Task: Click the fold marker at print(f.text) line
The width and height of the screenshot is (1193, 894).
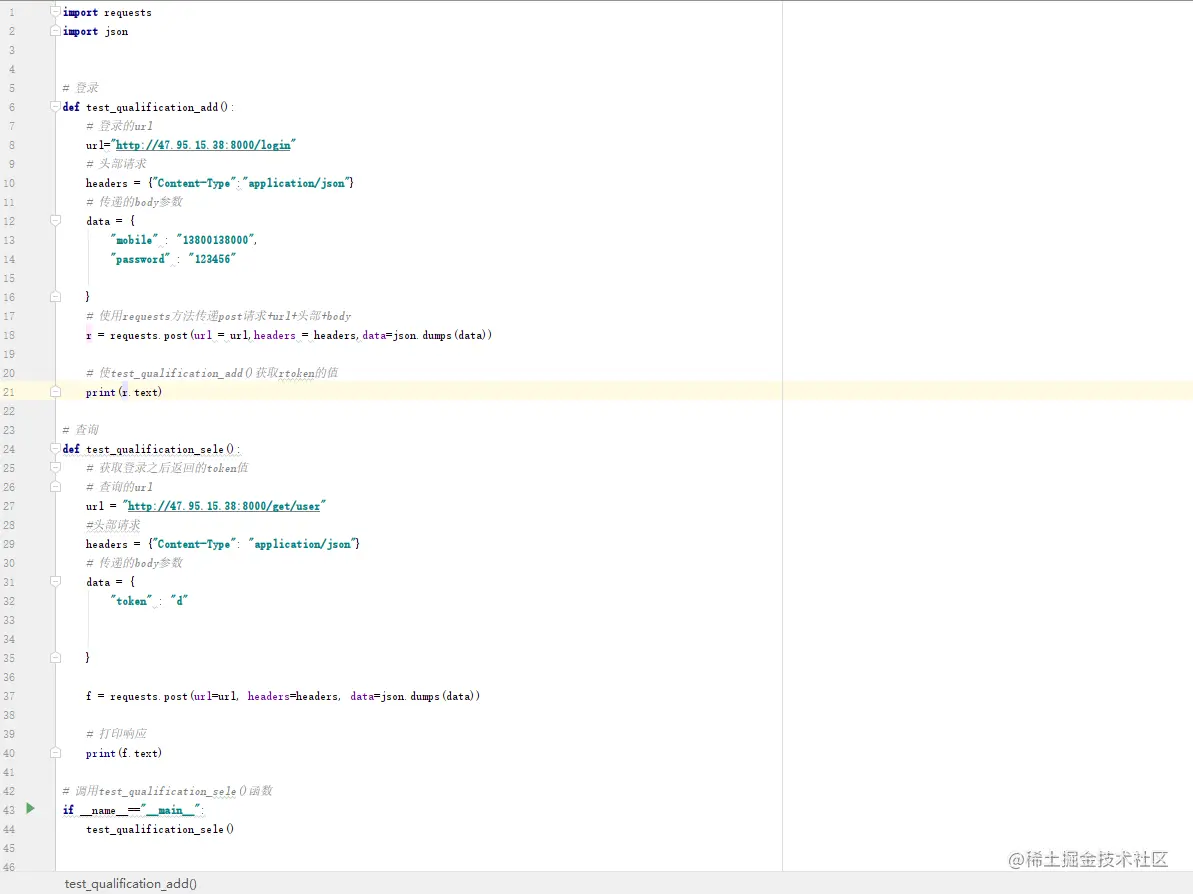Action: tap(56, 753)
